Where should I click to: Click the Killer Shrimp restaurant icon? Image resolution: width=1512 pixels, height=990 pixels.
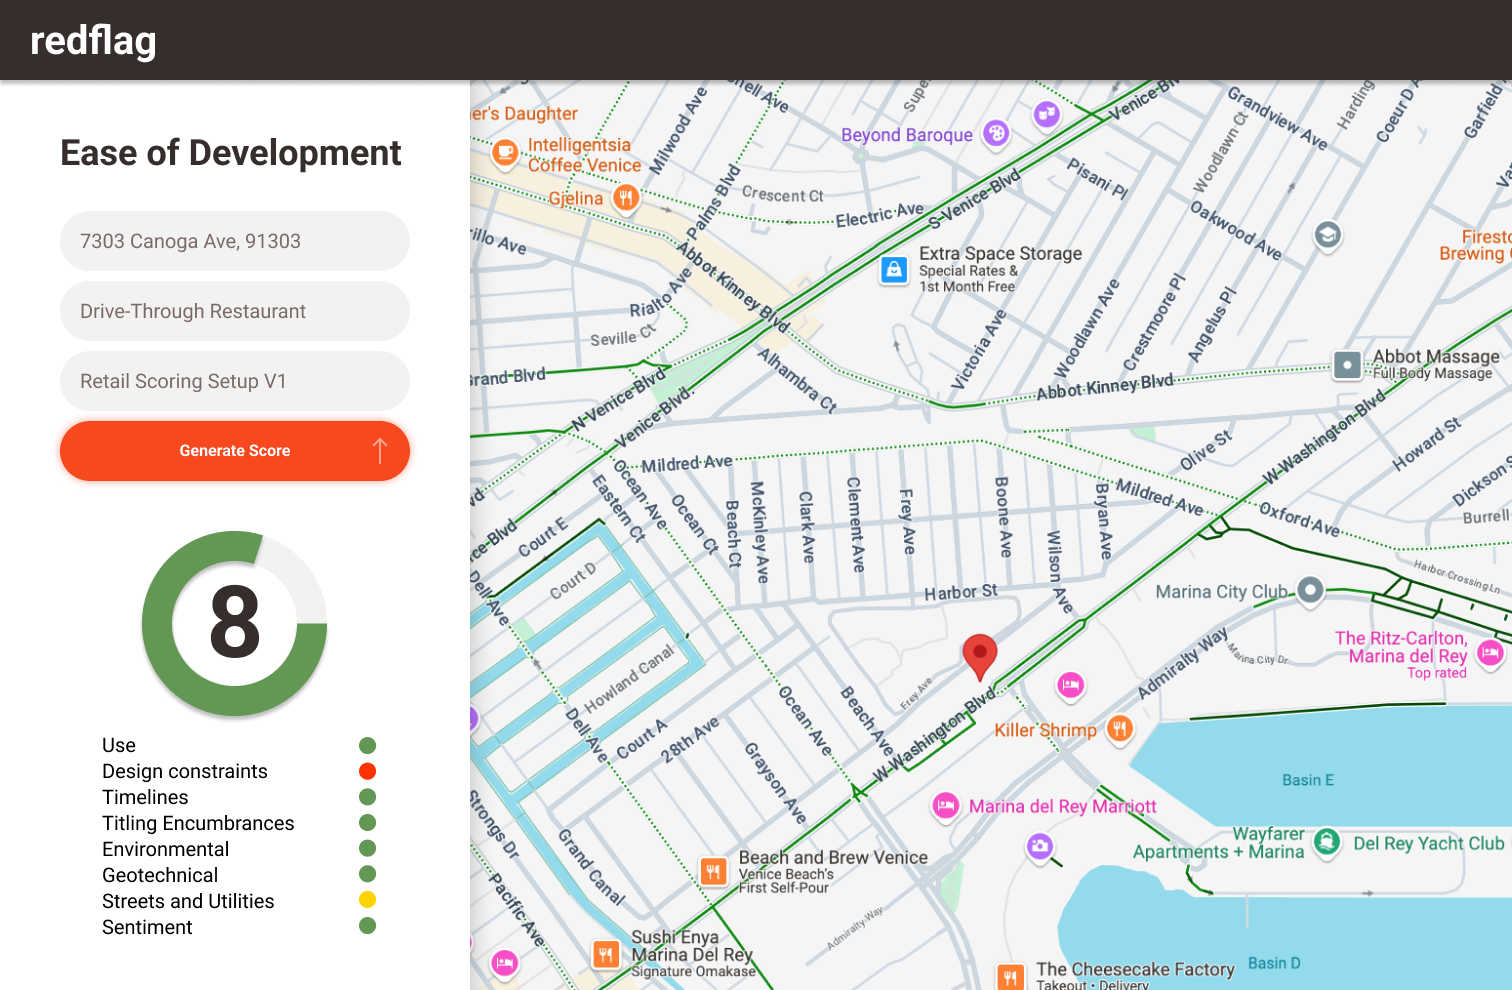tap(1120, 729)
